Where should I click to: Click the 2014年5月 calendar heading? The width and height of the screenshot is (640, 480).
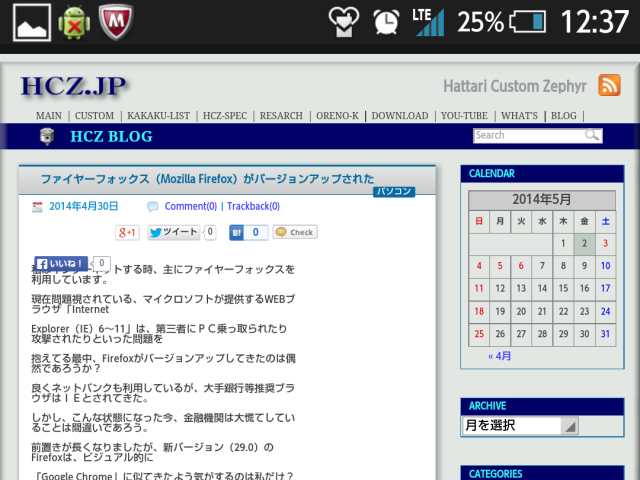[x=542, y=200]
